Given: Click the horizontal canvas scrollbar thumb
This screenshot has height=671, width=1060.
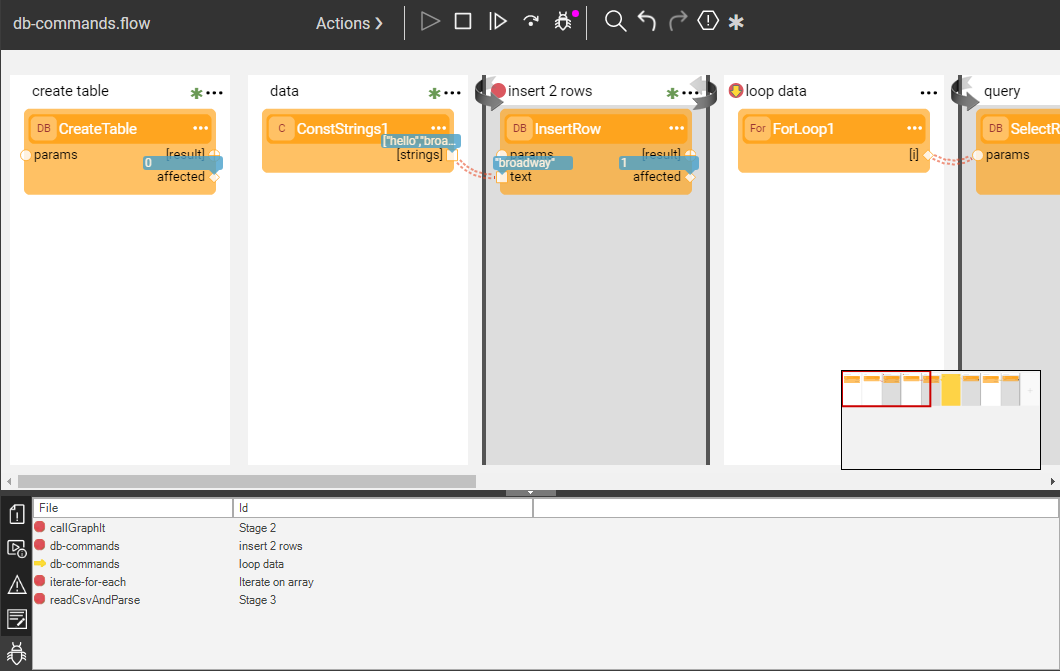Looking at the screenshot, I should [x=246, y=481].
